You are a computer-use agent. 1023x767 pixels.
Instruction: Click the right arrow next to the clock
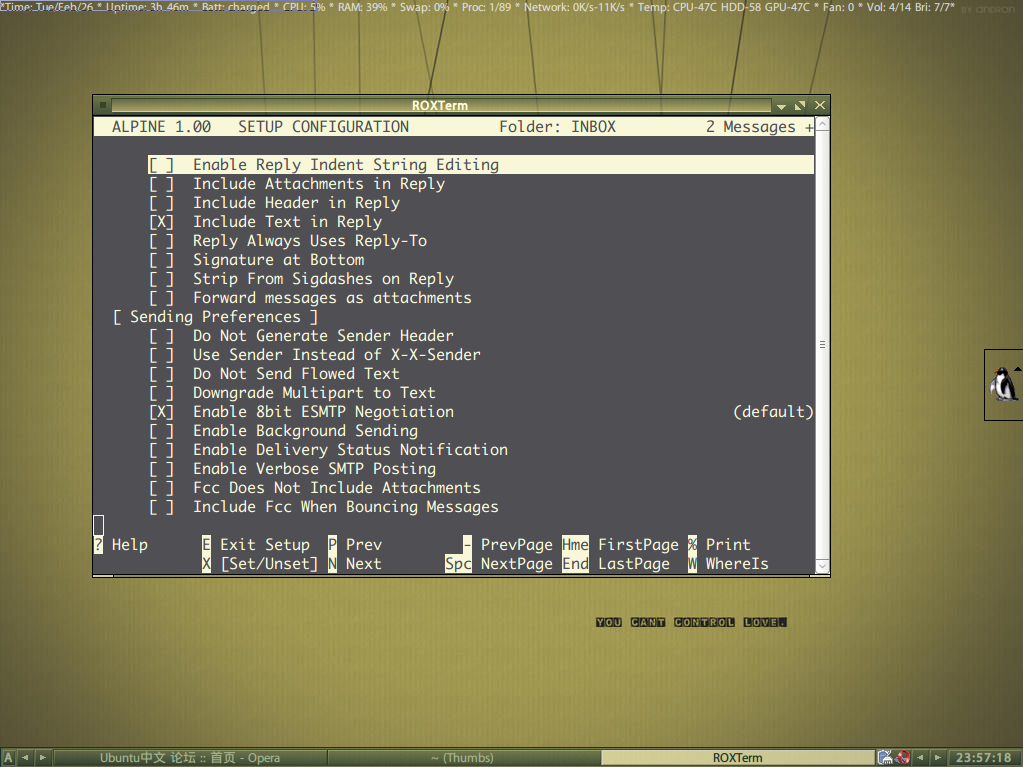tap(938, 757)
